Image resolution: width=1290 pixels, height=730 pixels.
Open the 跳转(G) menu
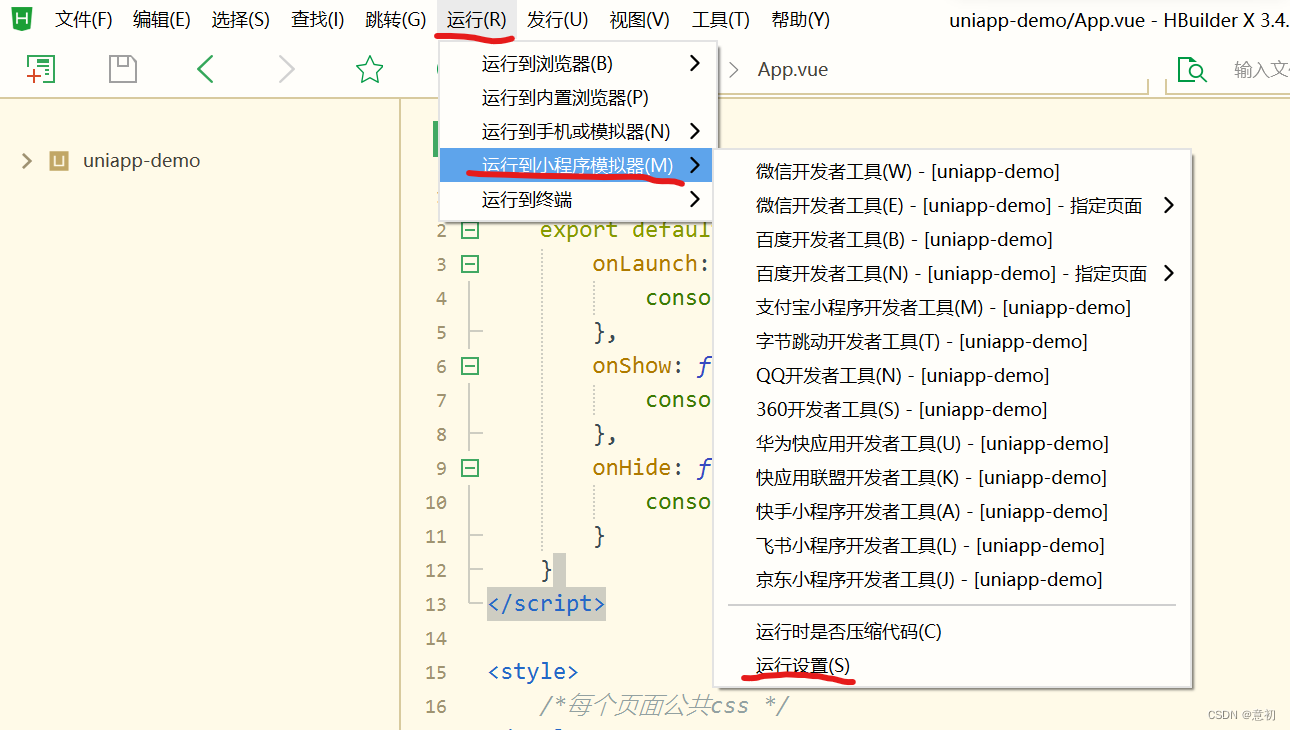(396, 20)
